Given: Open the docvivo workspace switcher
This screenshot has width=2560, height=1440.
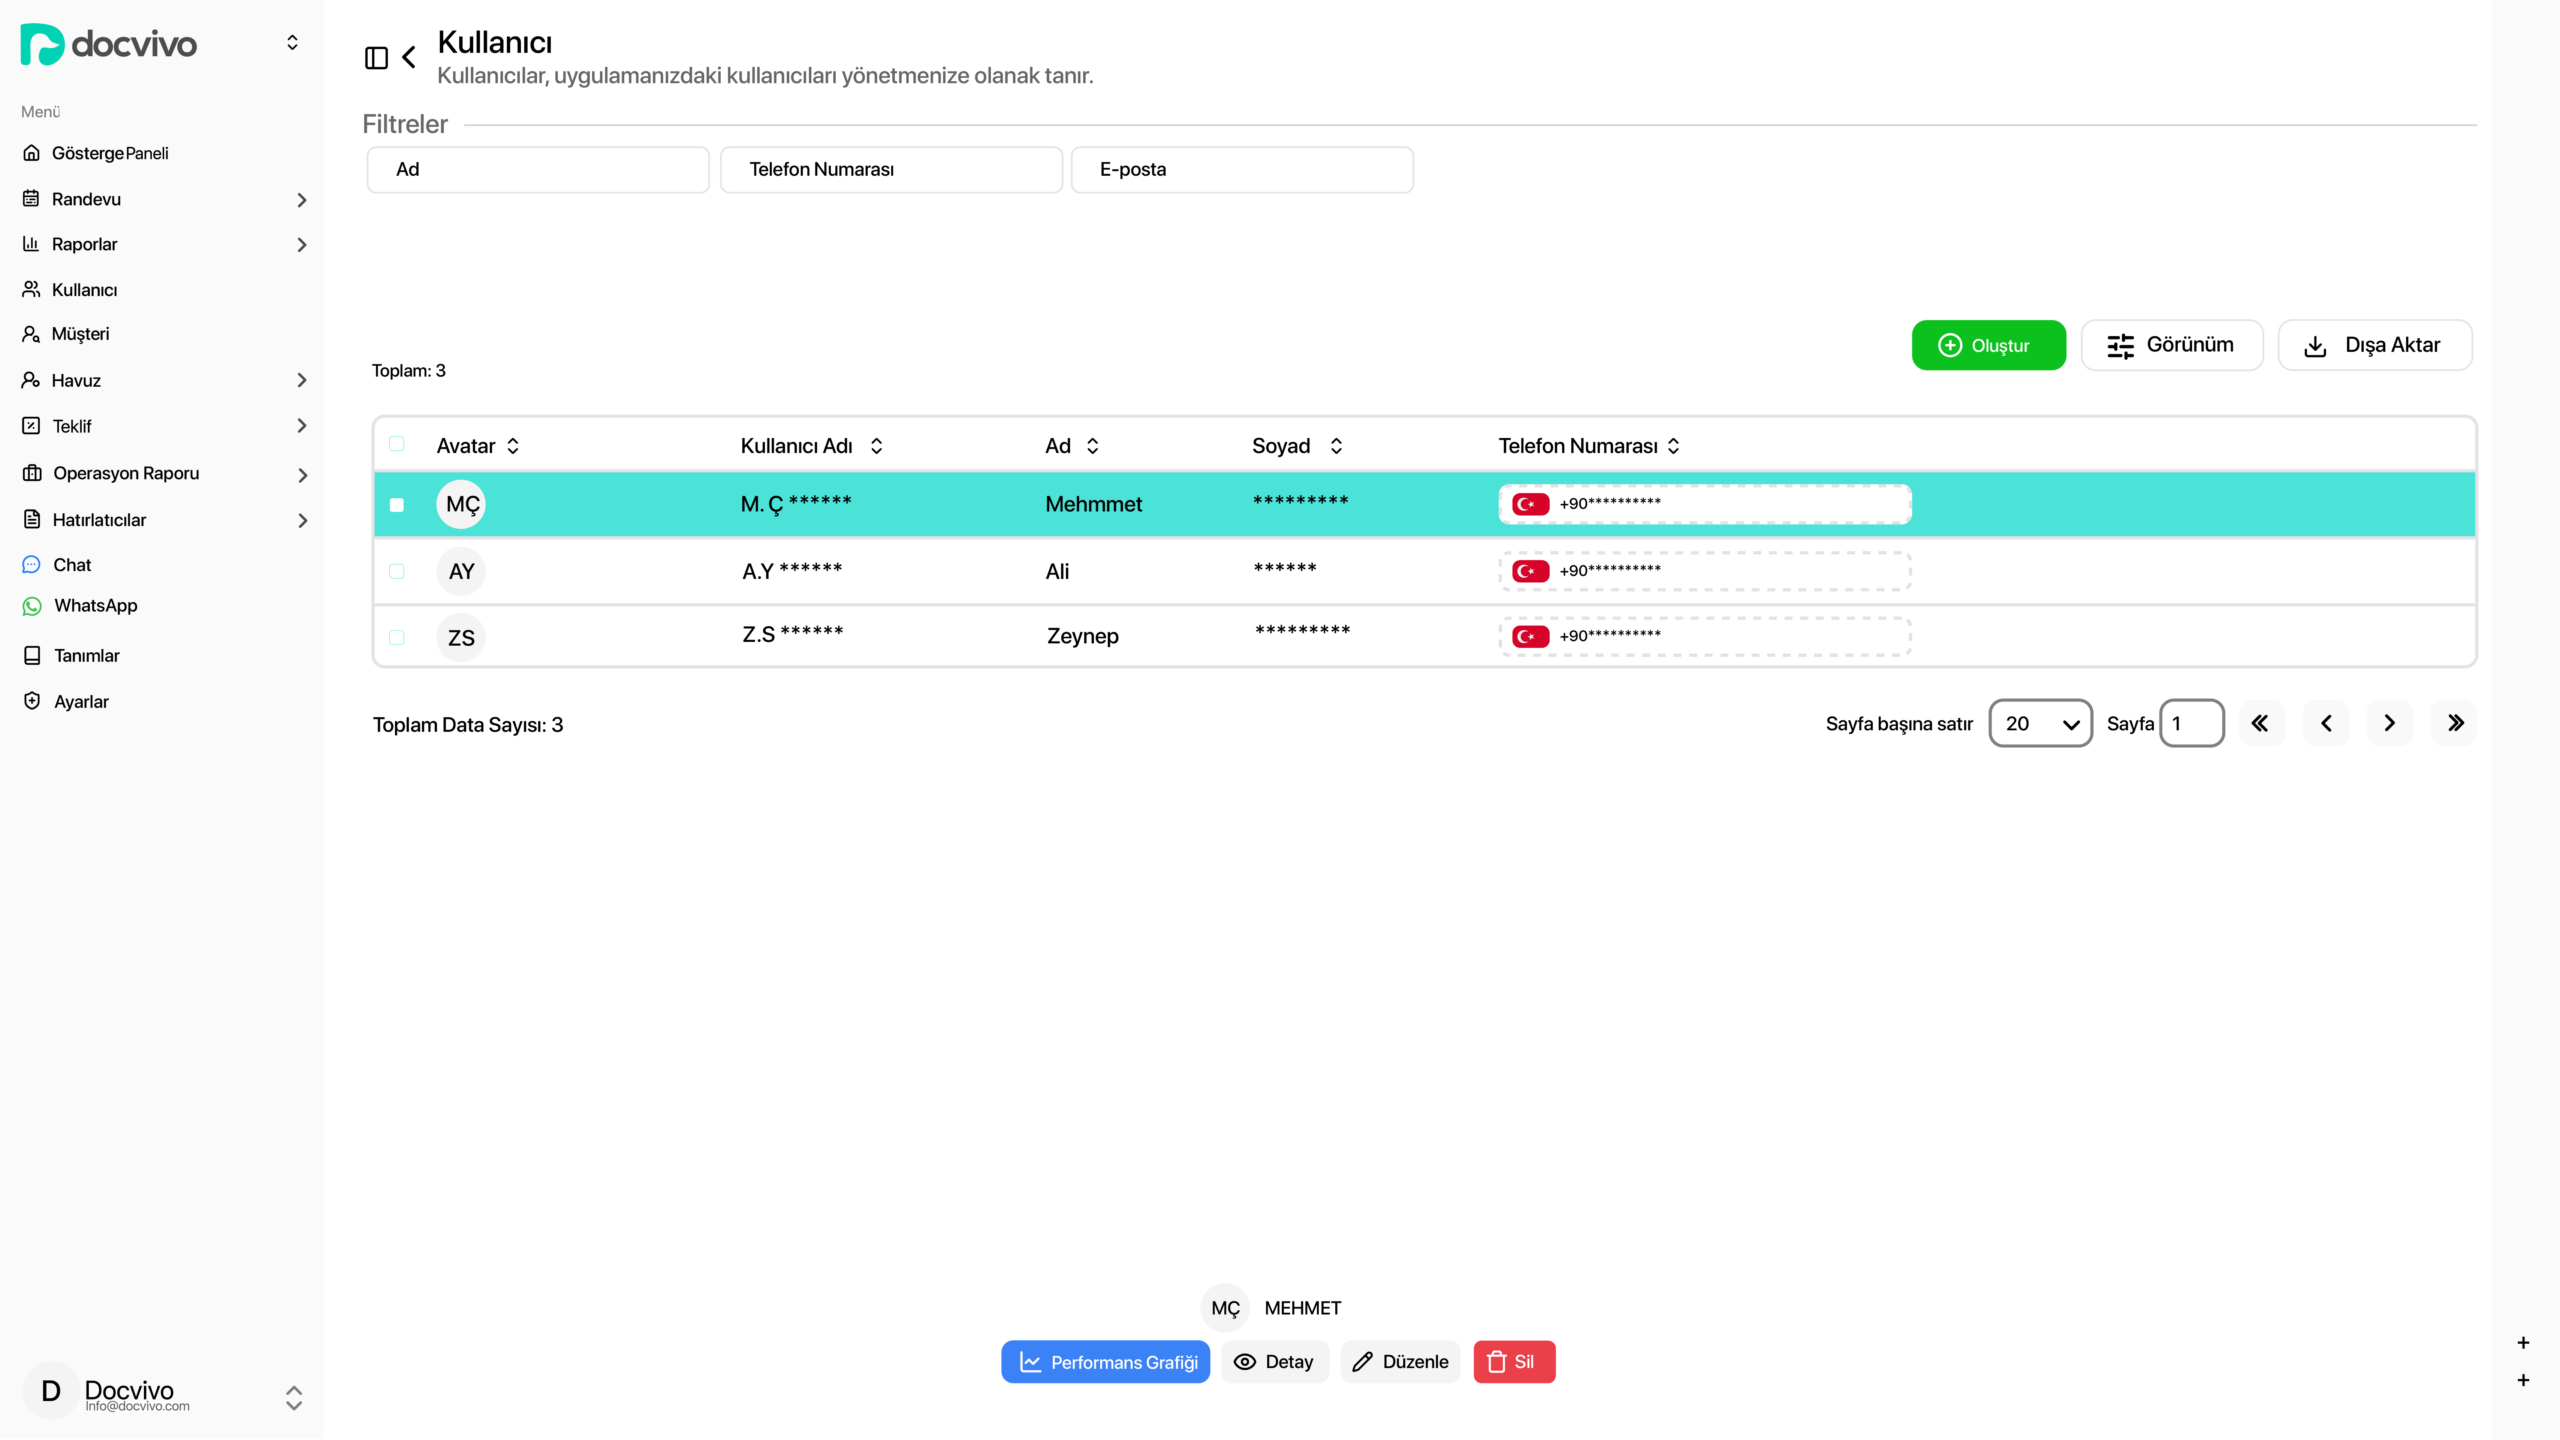Looking at the screenshot, I should (x=292, y=43).
